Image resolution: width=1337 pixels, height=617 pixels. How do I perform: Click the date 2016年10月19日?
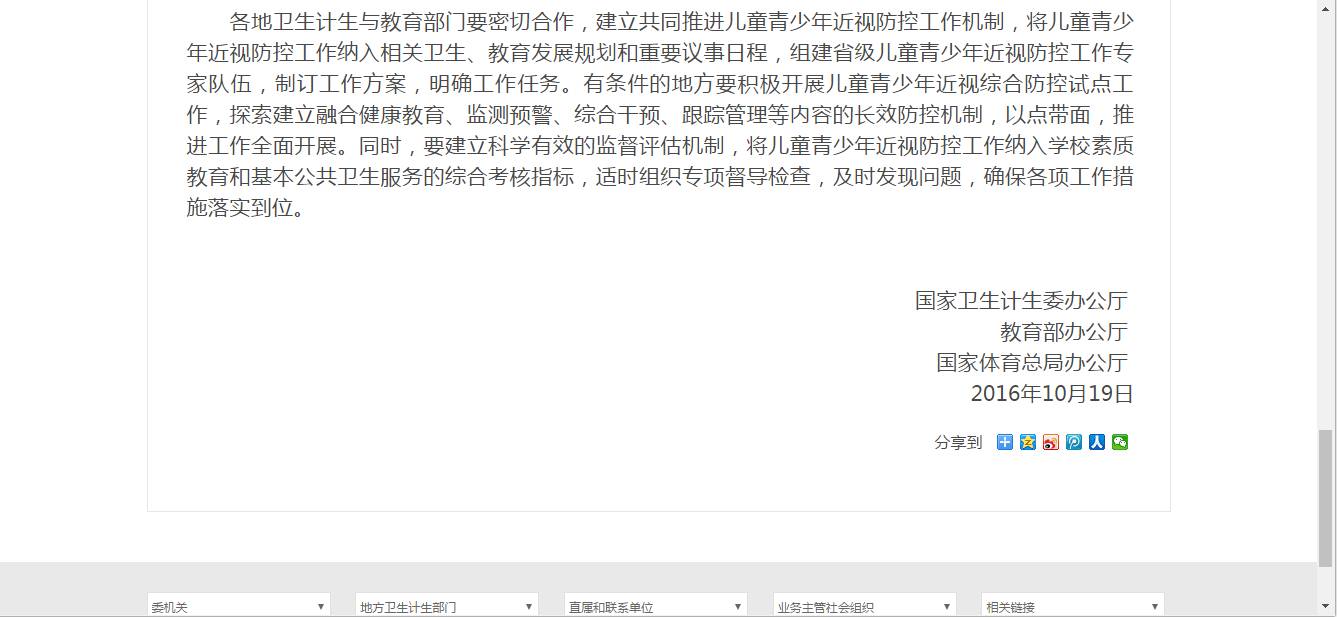(1050, 394)
